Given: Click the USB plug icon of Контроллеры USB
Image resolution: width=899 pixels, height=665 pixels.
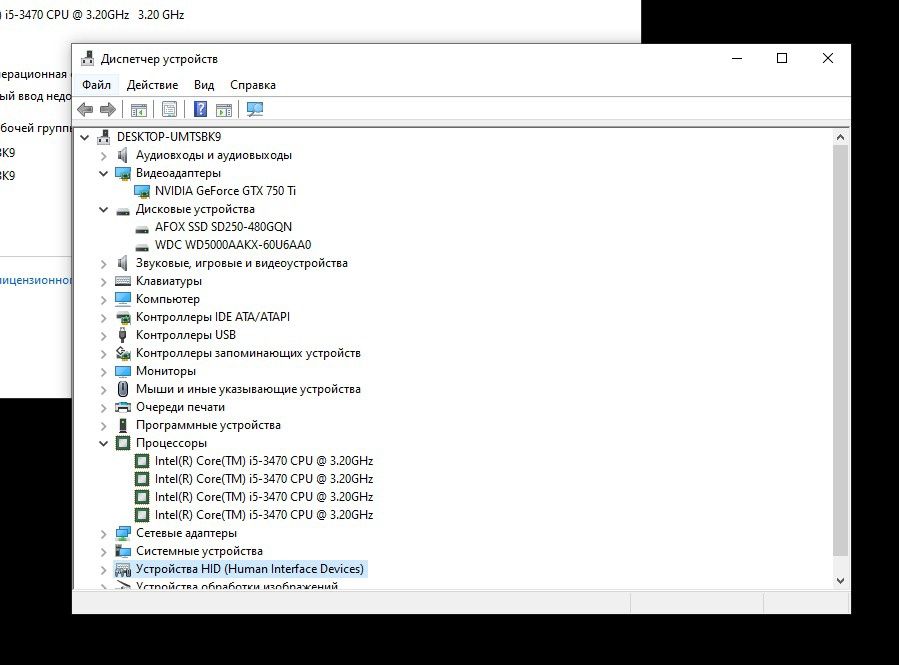Looking at the screenshot, I should (122, 335).
